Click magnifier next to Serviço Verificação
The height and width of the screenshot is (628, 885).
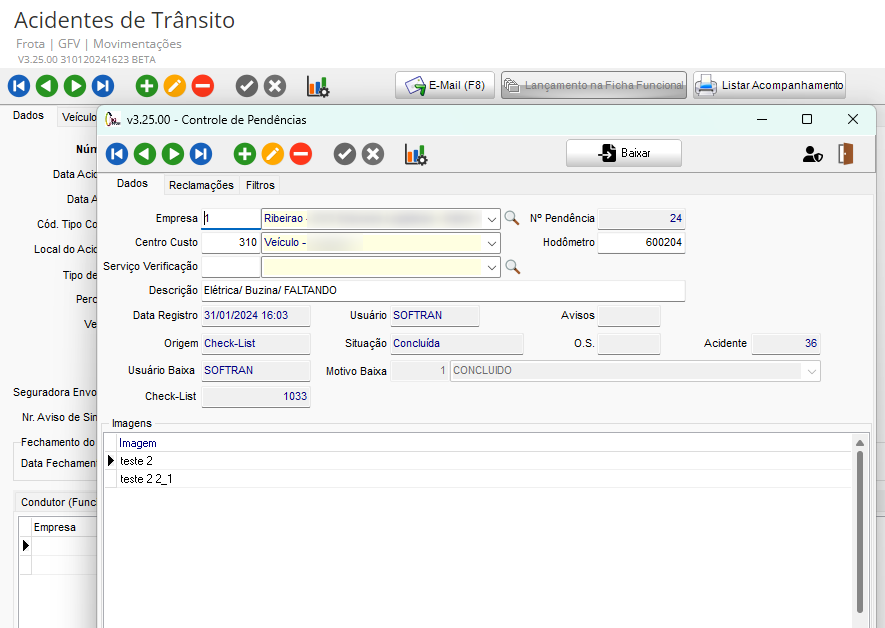point(511,267)
